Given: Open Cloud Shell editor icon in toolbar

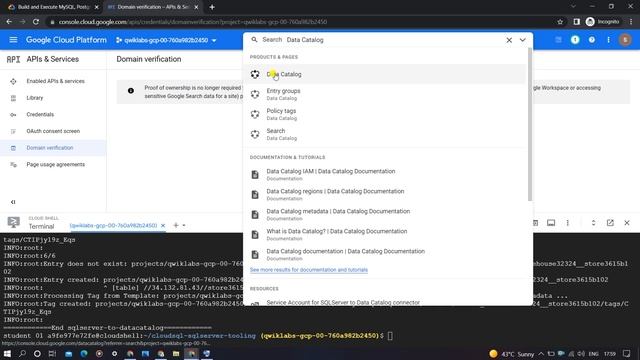Looking at the screenshot, I should (535, 223).
